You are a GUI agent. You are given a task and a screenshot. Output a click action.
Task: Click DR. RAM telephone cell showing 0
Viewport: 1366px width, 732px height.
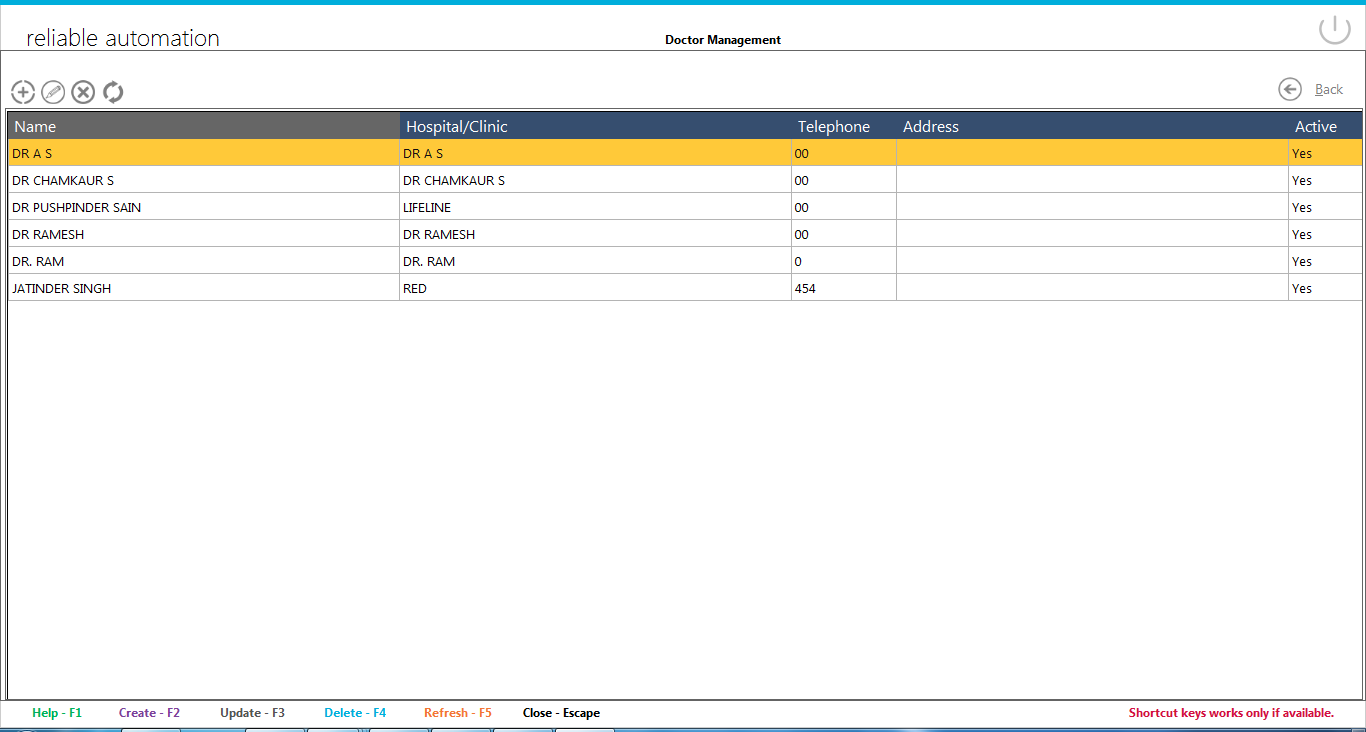coord(844,261)
